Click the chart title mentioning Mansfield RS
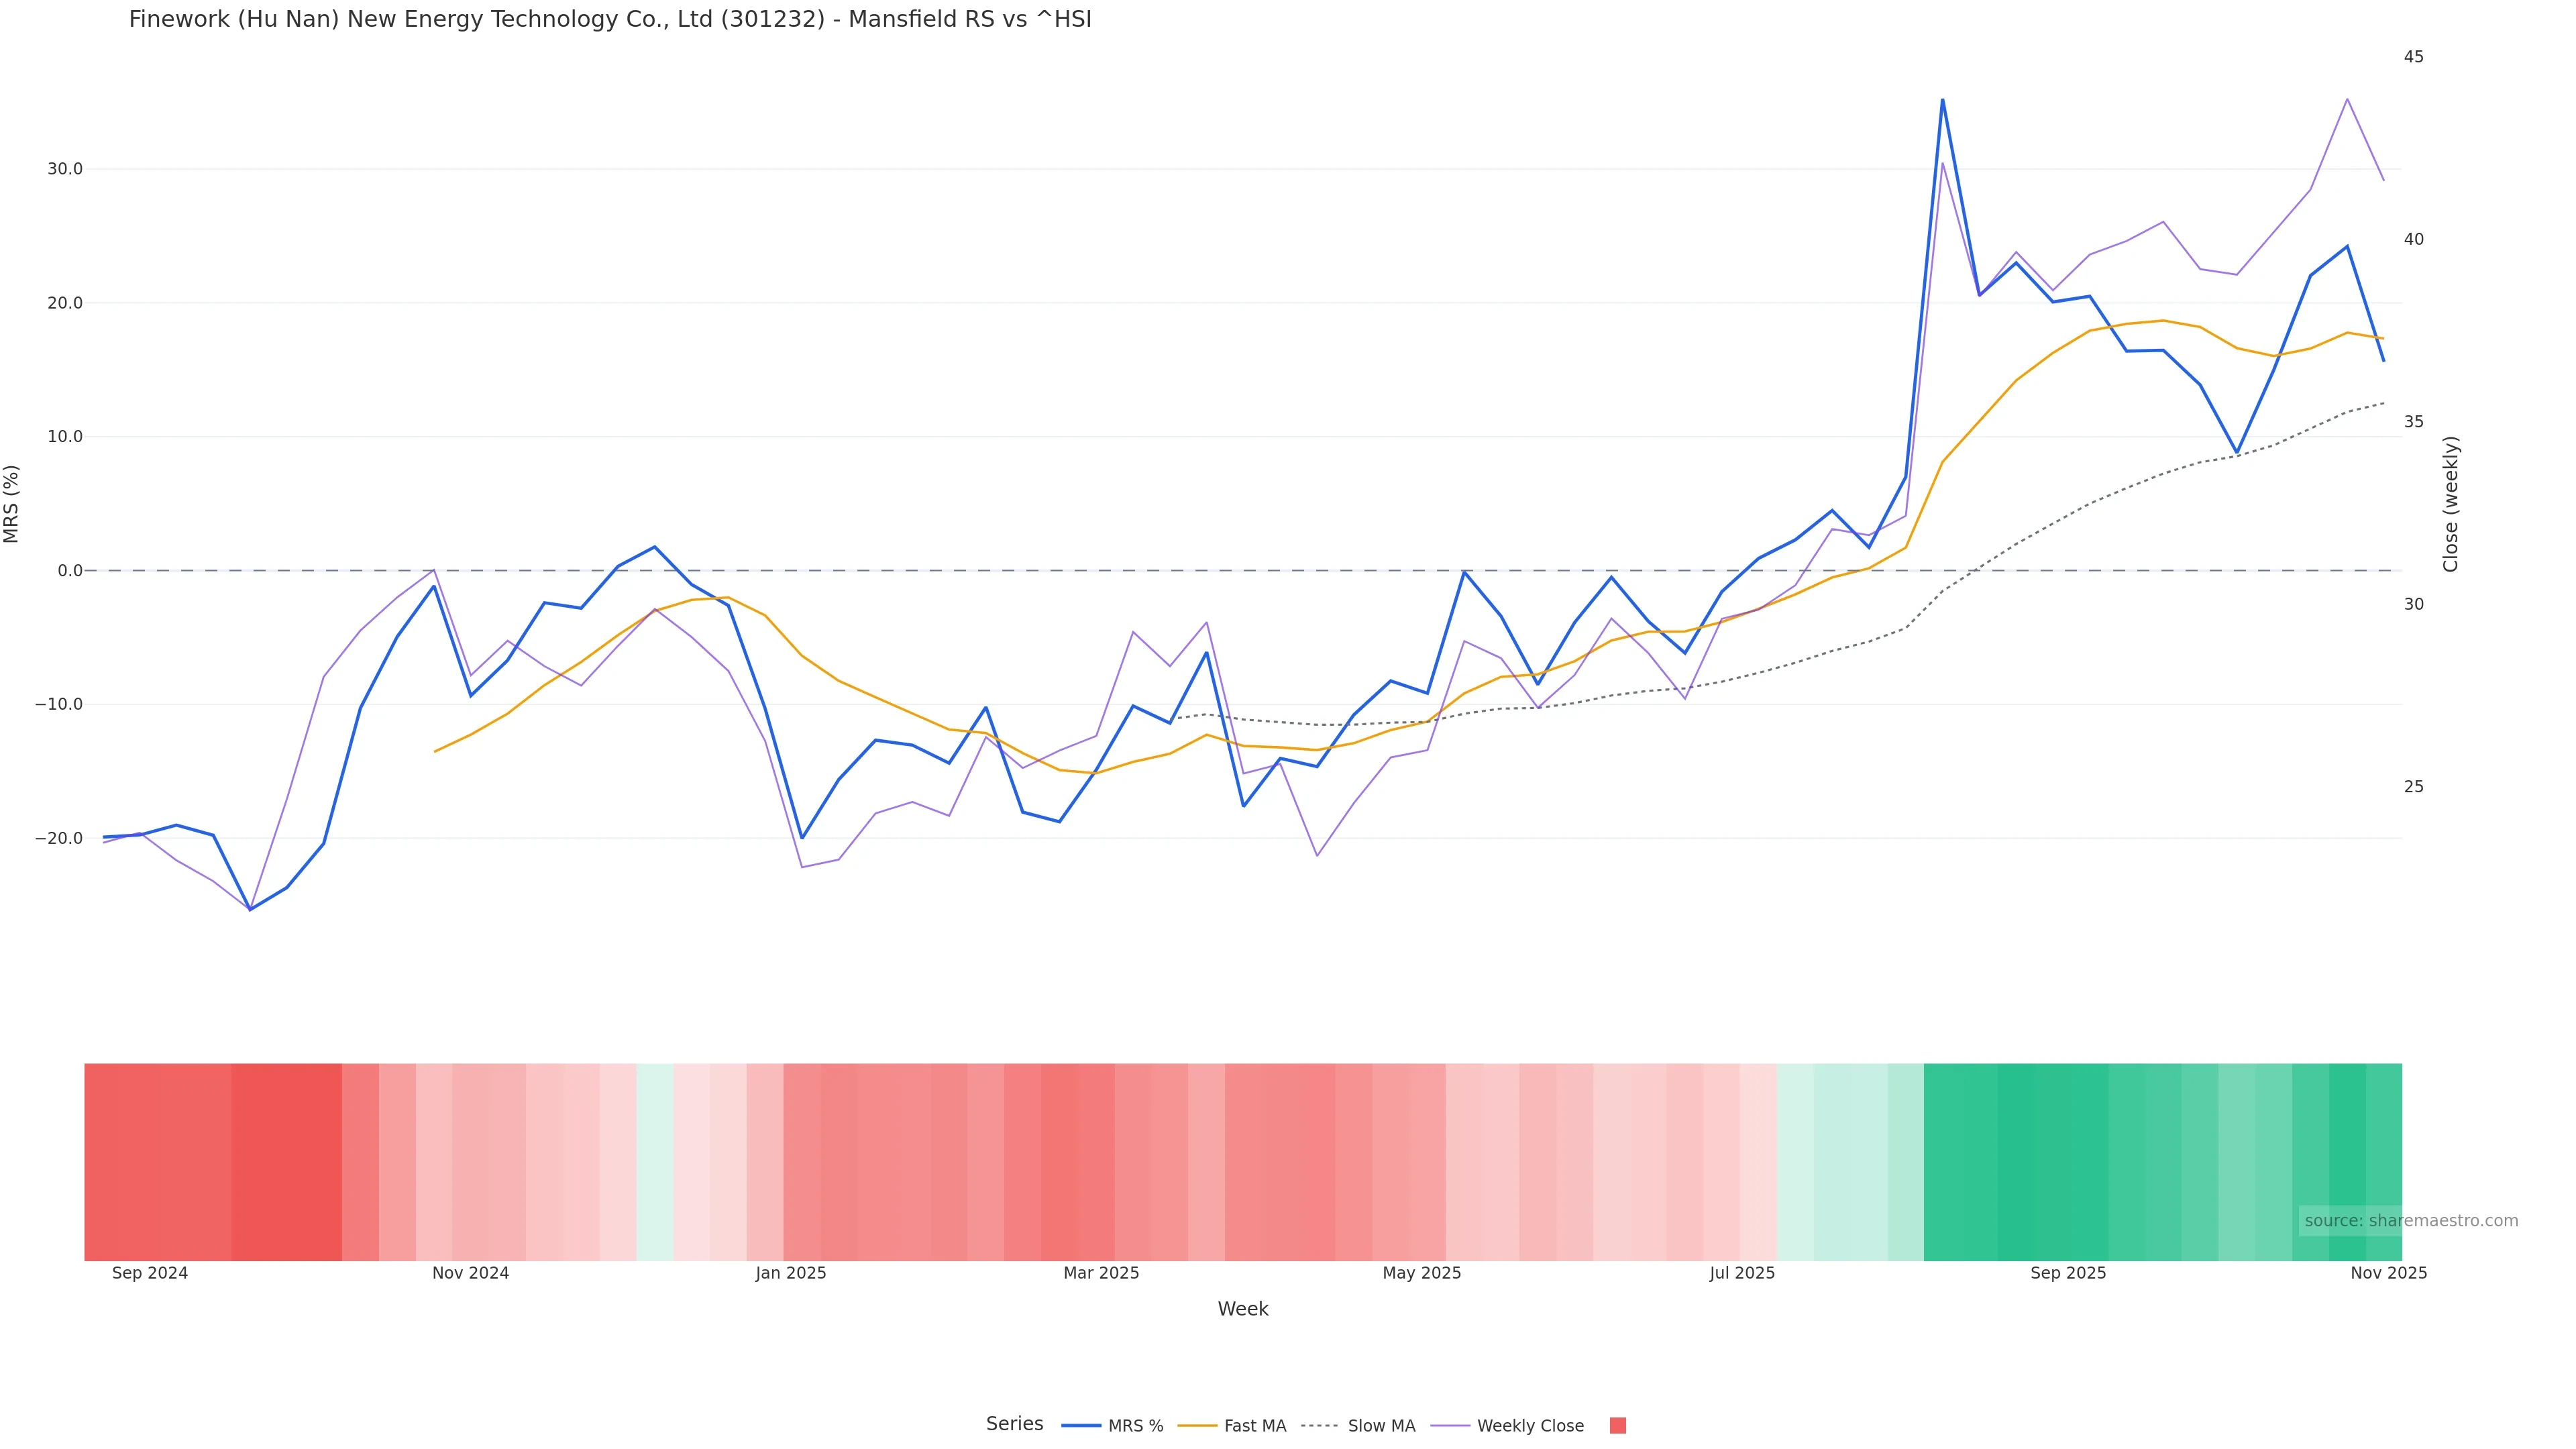 point(610,20)
